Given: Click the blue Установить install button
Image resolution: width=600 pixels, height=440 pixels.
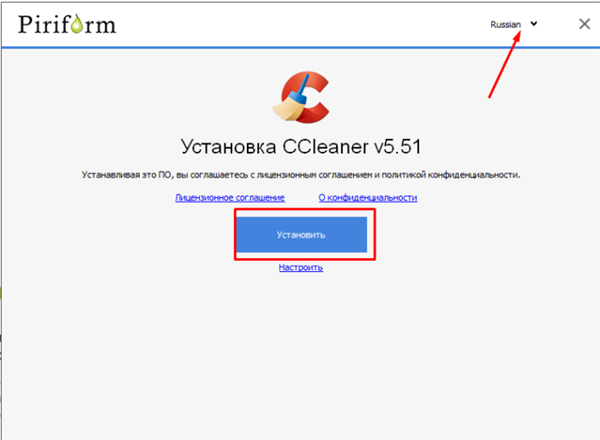Looking at the screenshot, I should (x=302, y=235).
